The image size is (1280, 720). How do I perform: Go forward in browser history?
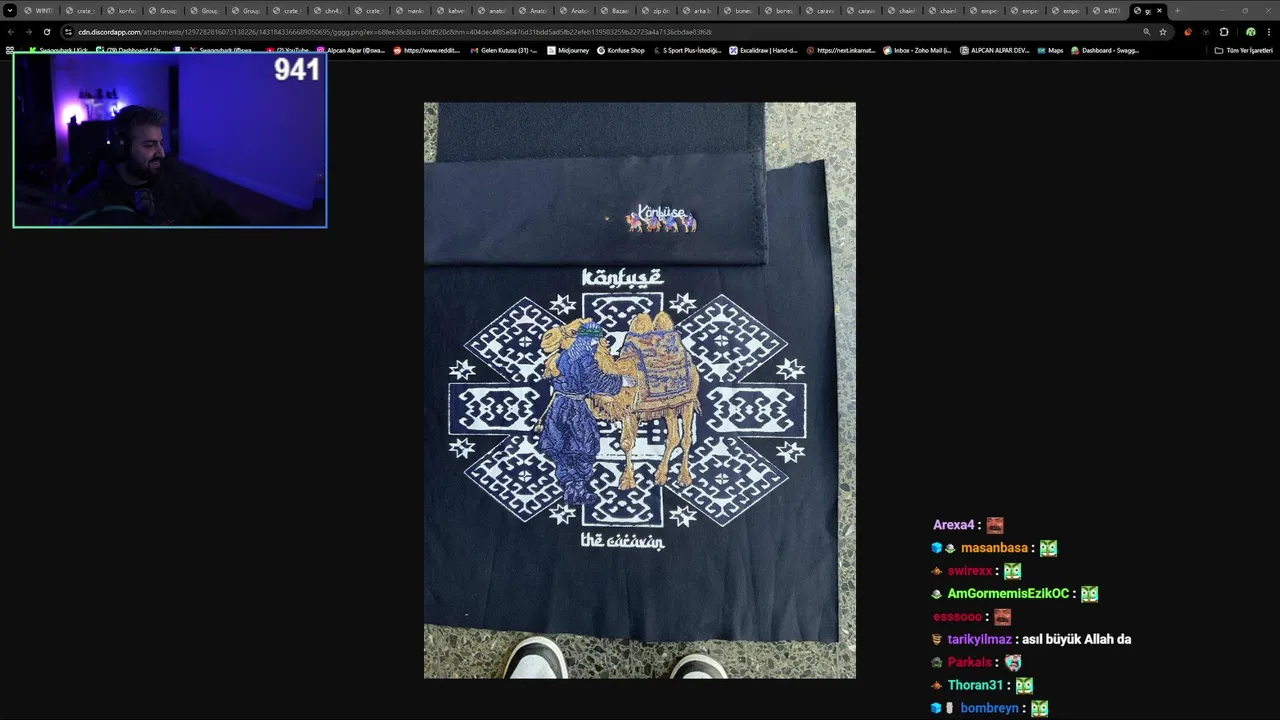coord(28,32)
